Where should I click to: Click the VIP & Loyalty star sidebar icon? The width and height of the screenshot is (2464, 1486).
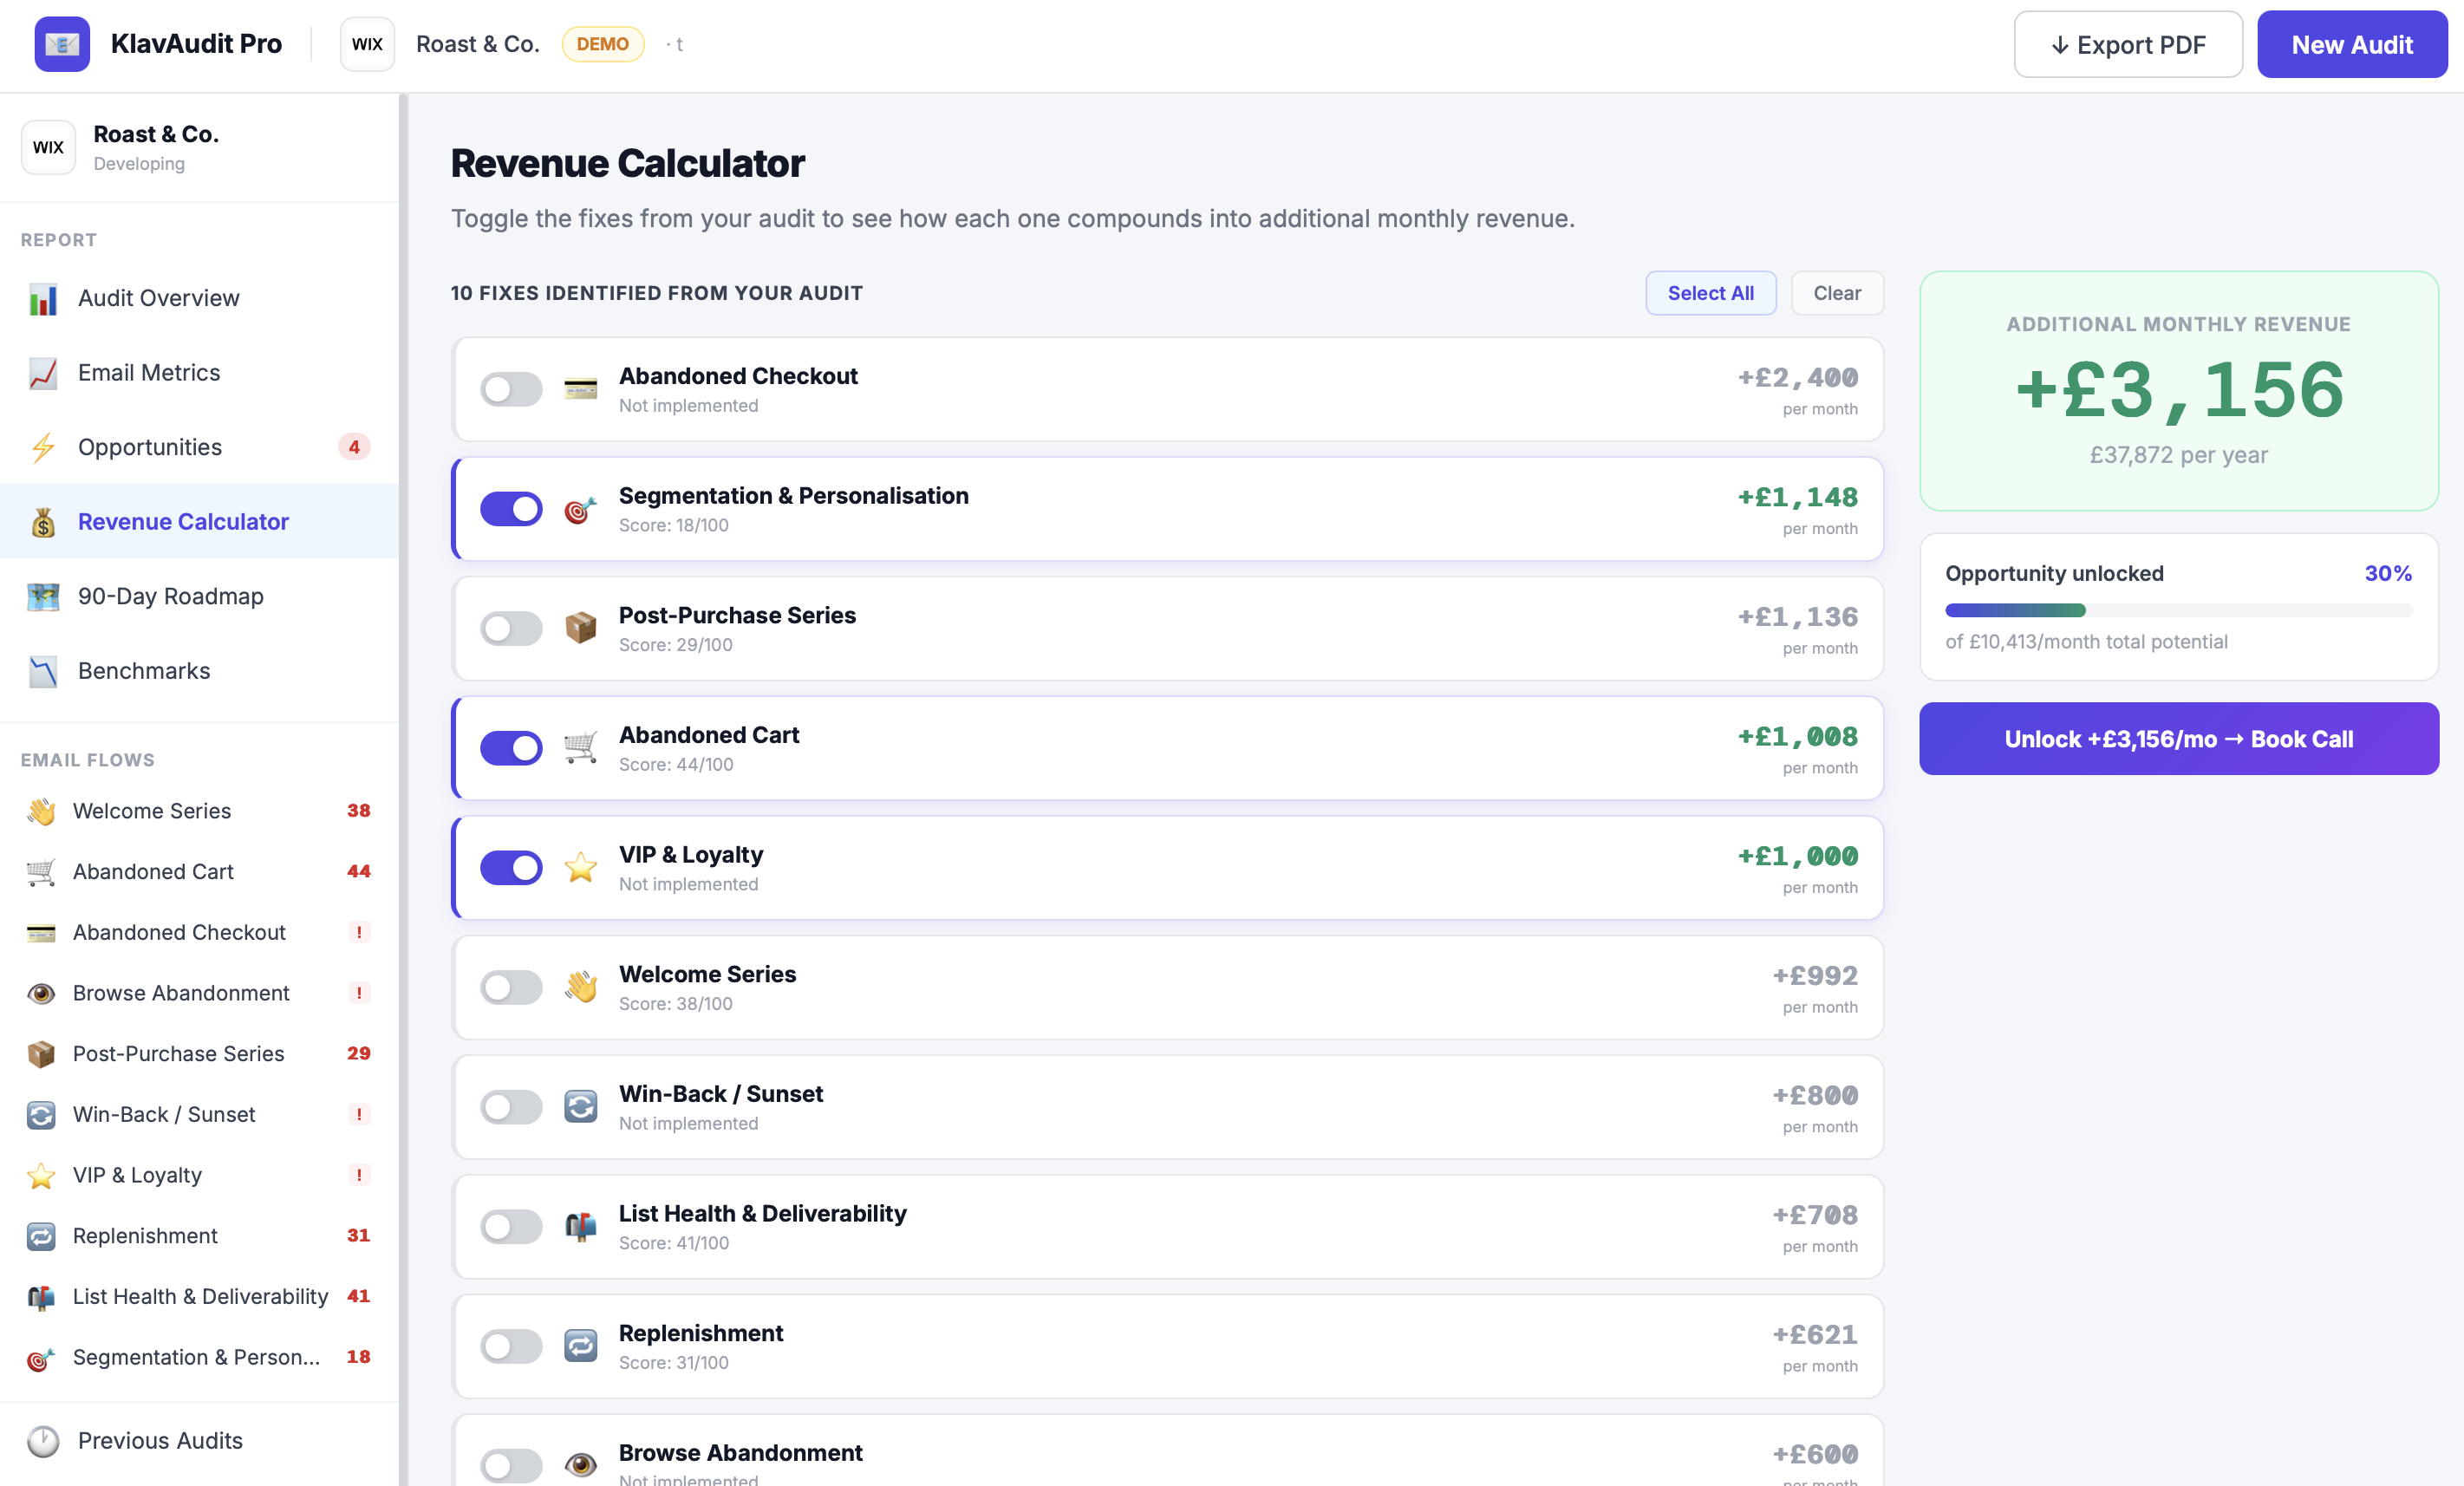tap(41, 1177)
